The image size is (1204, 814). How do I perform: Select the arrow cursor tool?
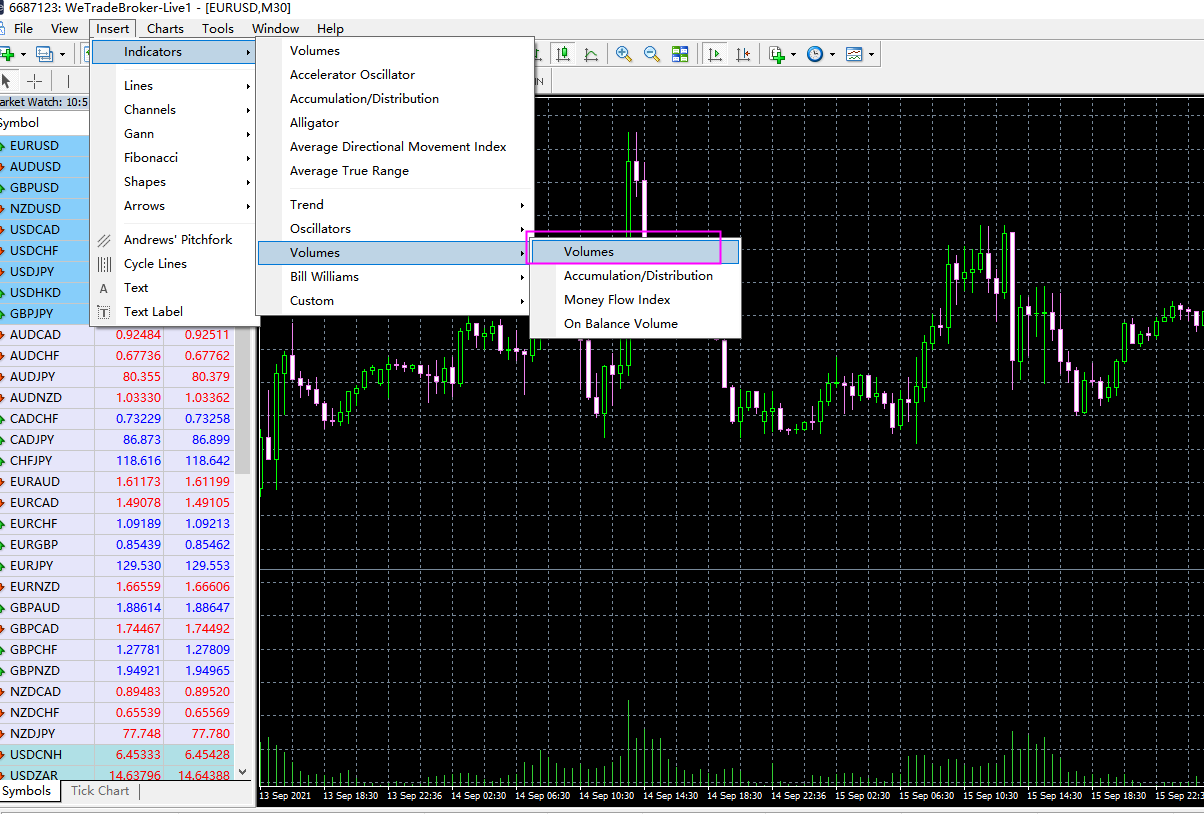pyautogui.click(x=7, y=81)
